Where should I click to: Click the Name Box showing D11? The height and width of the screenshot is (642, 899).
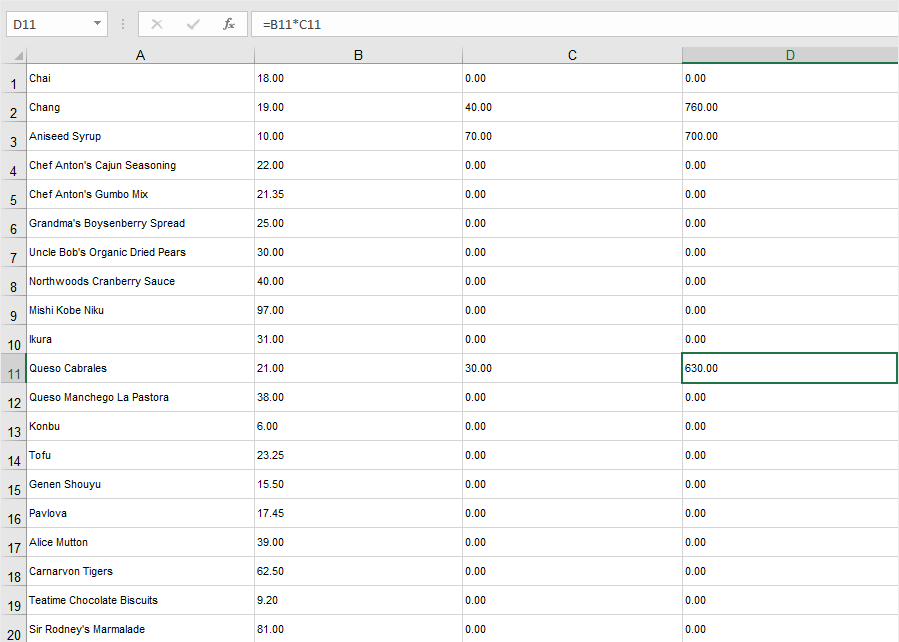pos(50,24)
